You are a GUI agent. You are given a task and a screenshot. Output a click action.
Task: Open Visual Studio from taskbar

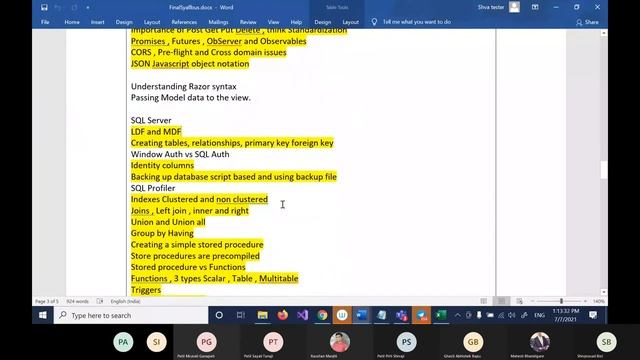click(302, 315)
